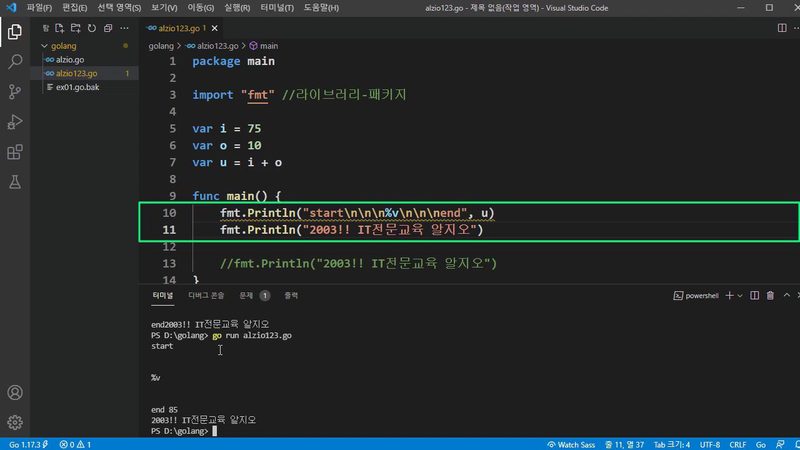The width and height of the screenshot is (800, 450).
Task: Collapse all folders in explorer icon
Action: tap(108, 28)
